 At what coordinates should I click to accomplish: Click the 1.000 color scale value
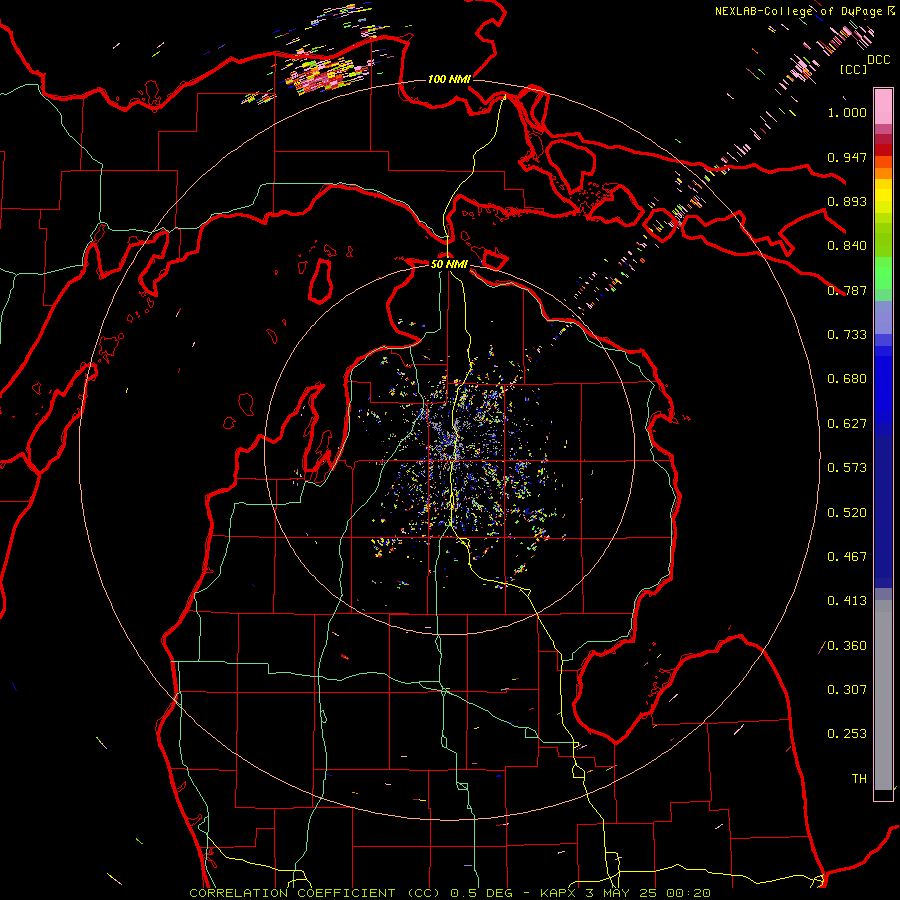point(847,112)
